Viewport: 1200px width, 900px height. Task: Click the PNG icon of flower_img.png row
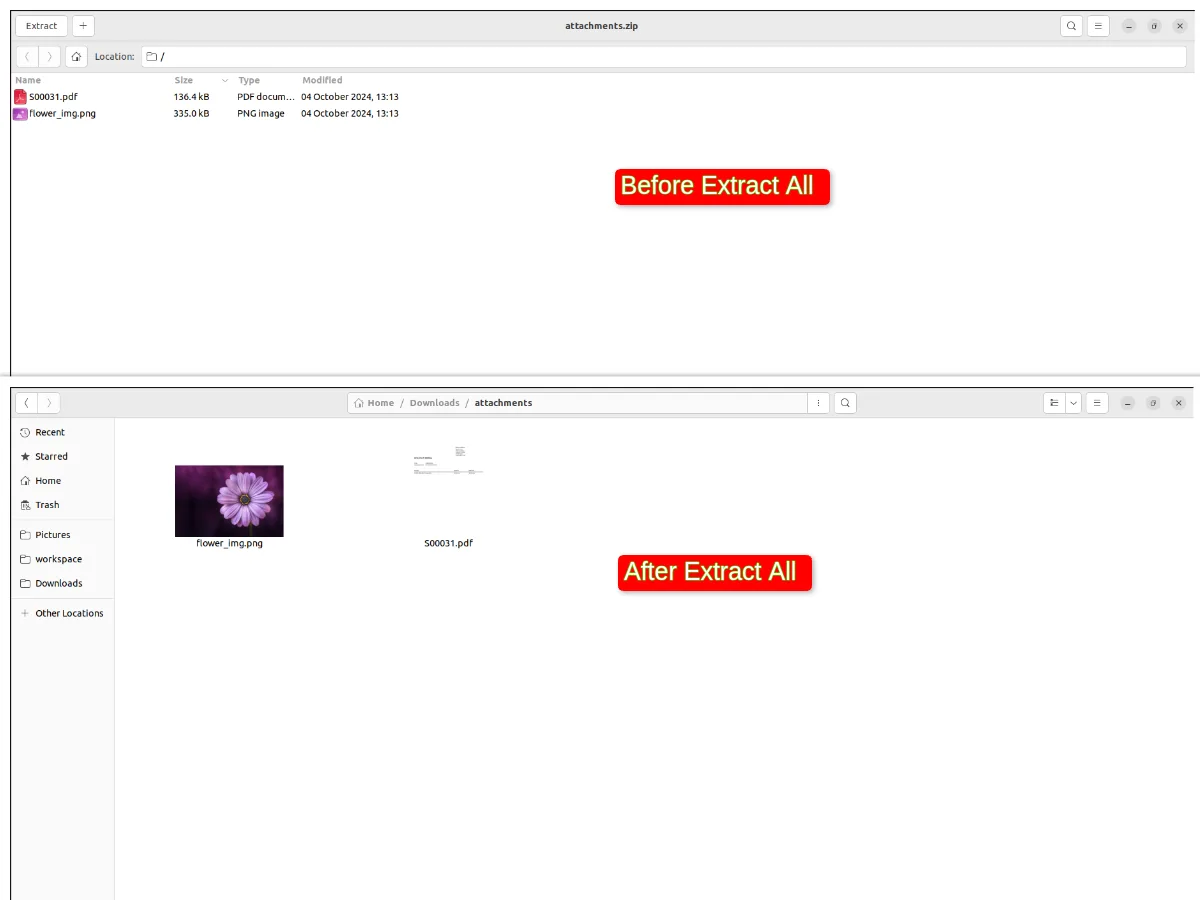pyautogui.click(x=20, y=114)
